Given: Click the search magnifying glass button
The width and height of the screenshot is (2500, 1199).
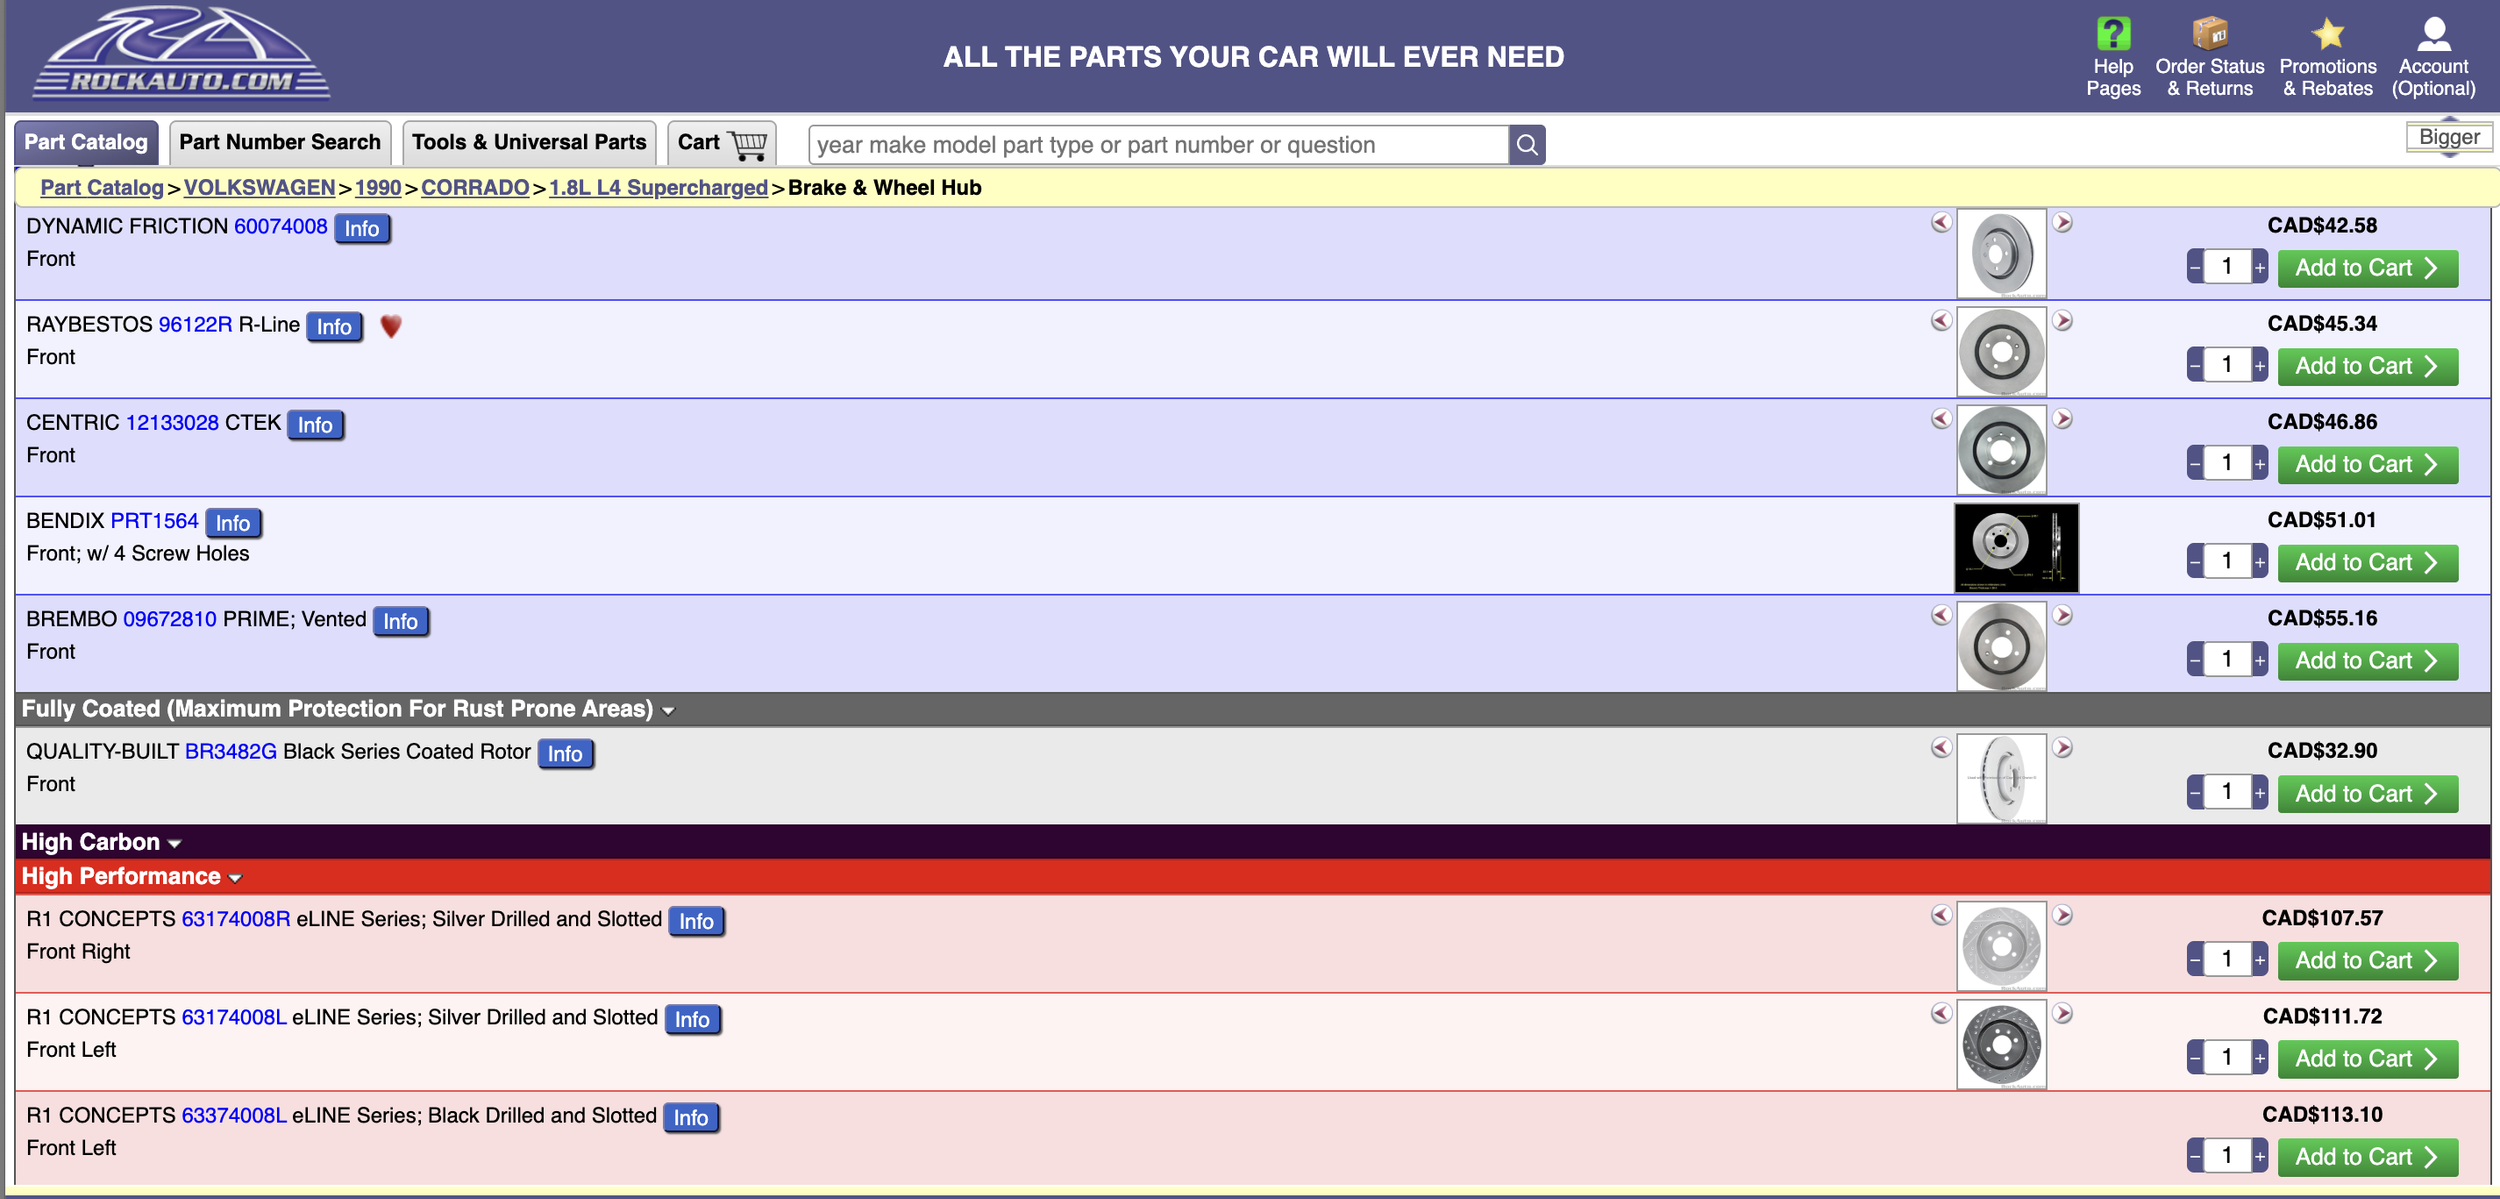Looking at the screenshot, I should click(1526, 145).
